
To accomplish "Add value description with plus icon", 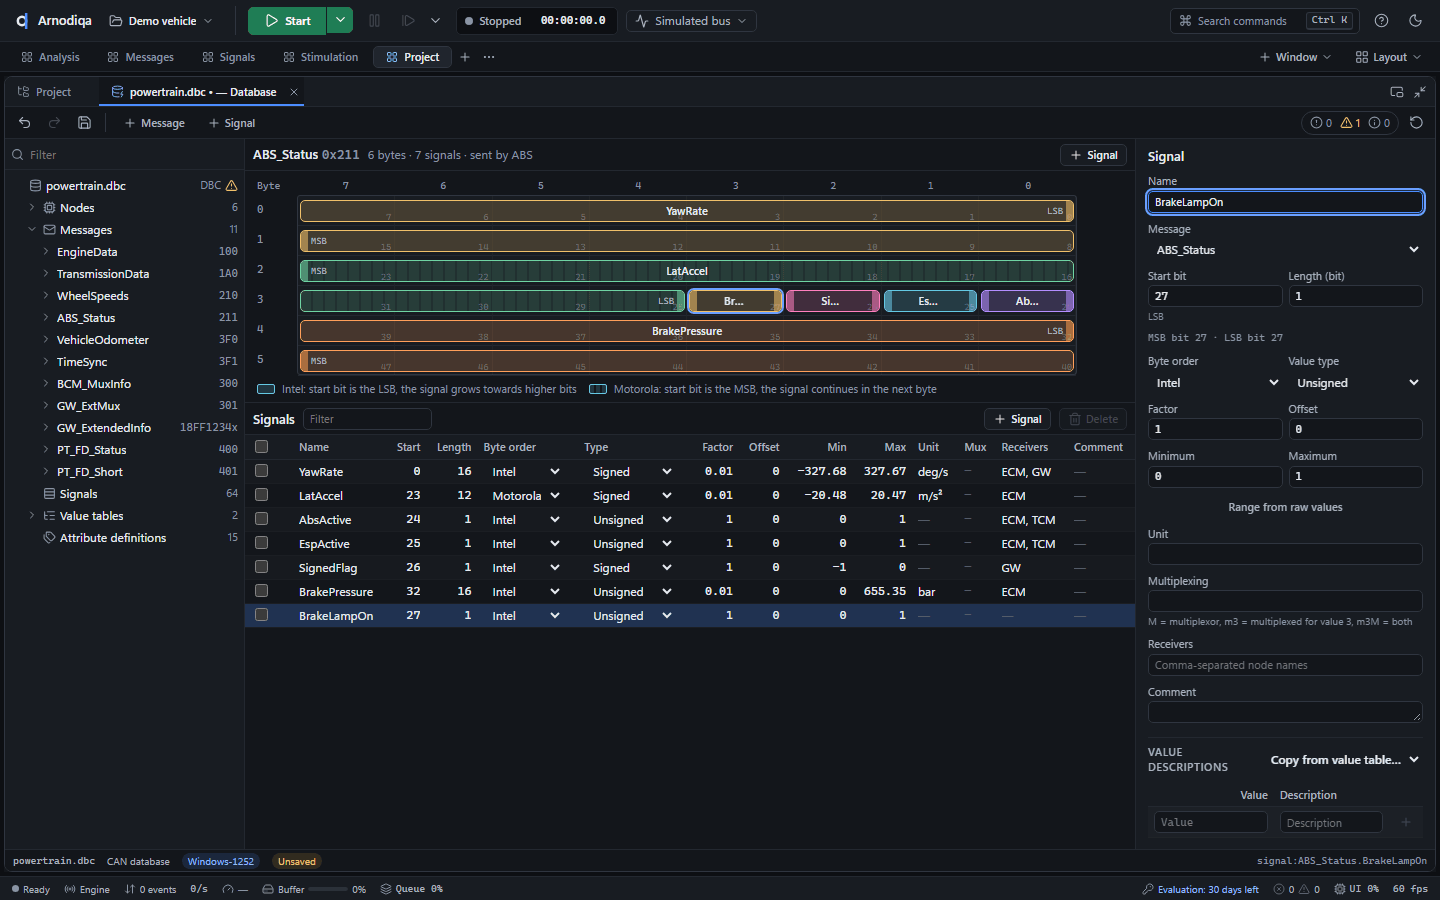I will click(x=1406, y=822).
